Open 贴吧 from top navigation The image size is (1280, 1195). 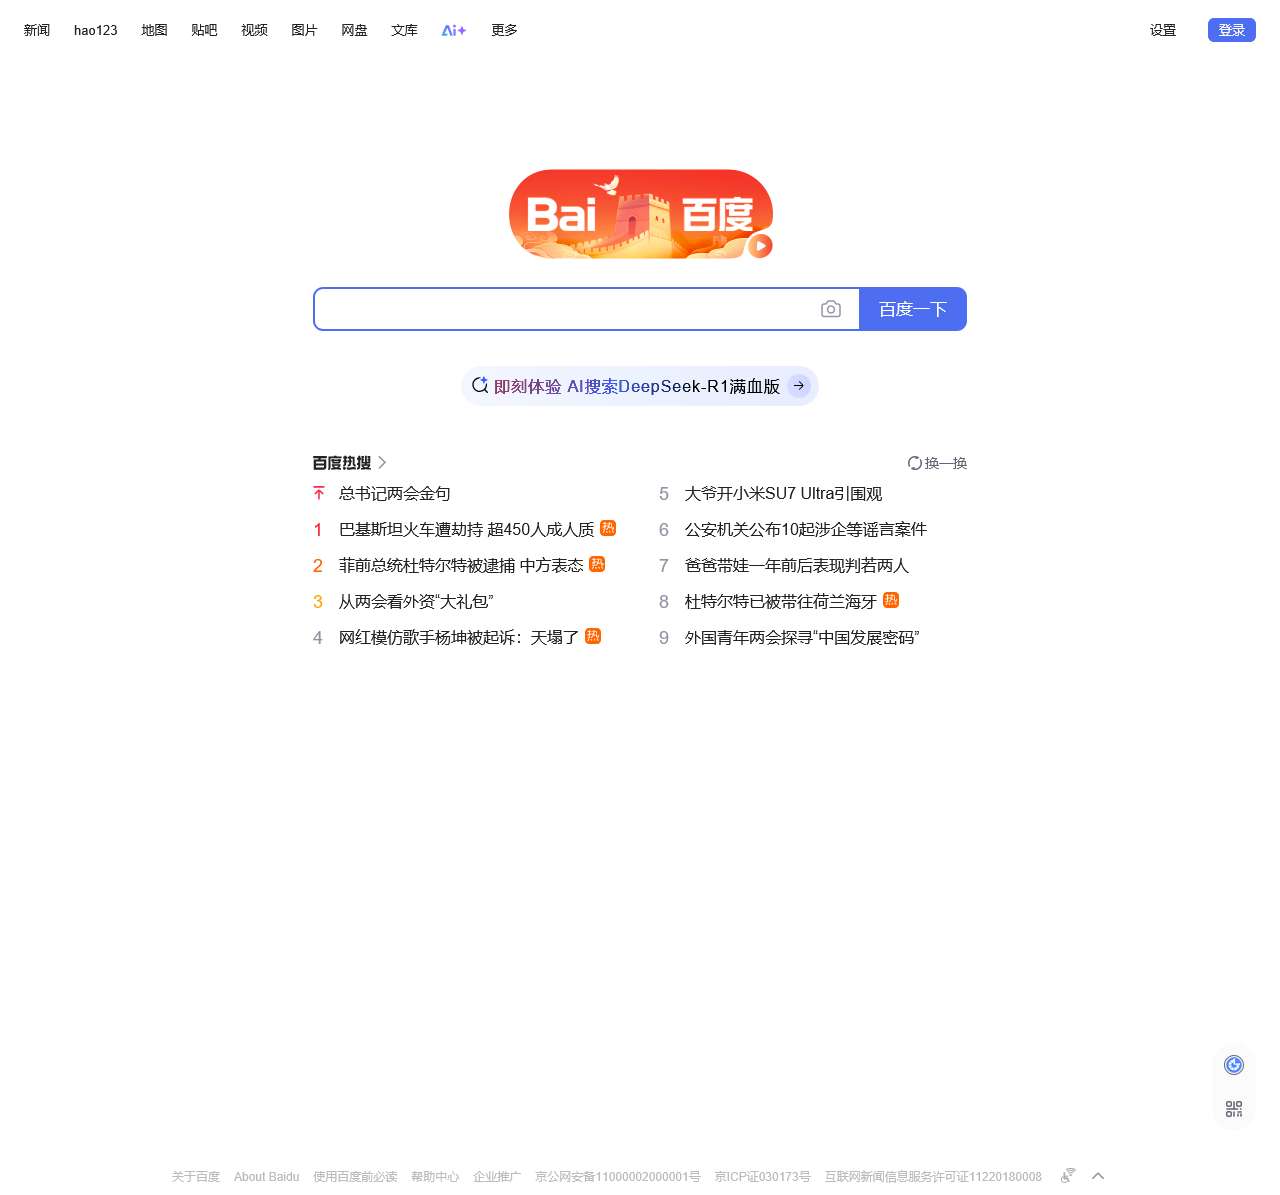point(204,30)
